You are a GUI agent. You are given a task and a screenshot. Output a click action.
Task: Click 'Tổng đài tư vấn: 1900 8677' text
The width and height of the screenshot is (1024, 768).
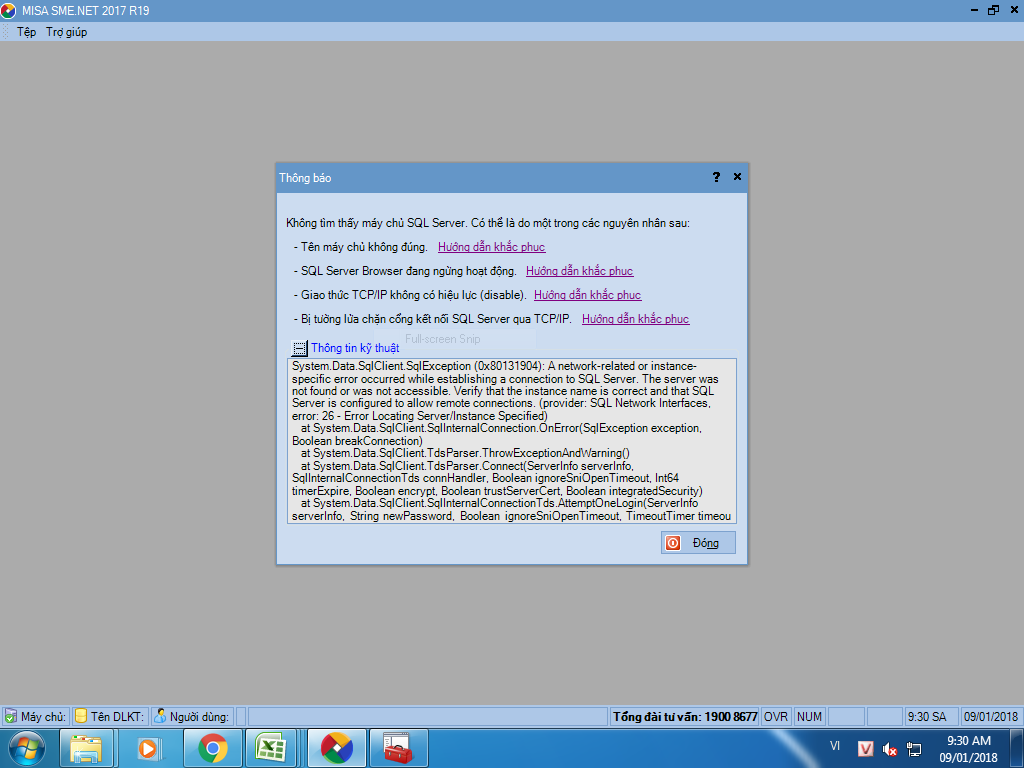tap(684, 716)
